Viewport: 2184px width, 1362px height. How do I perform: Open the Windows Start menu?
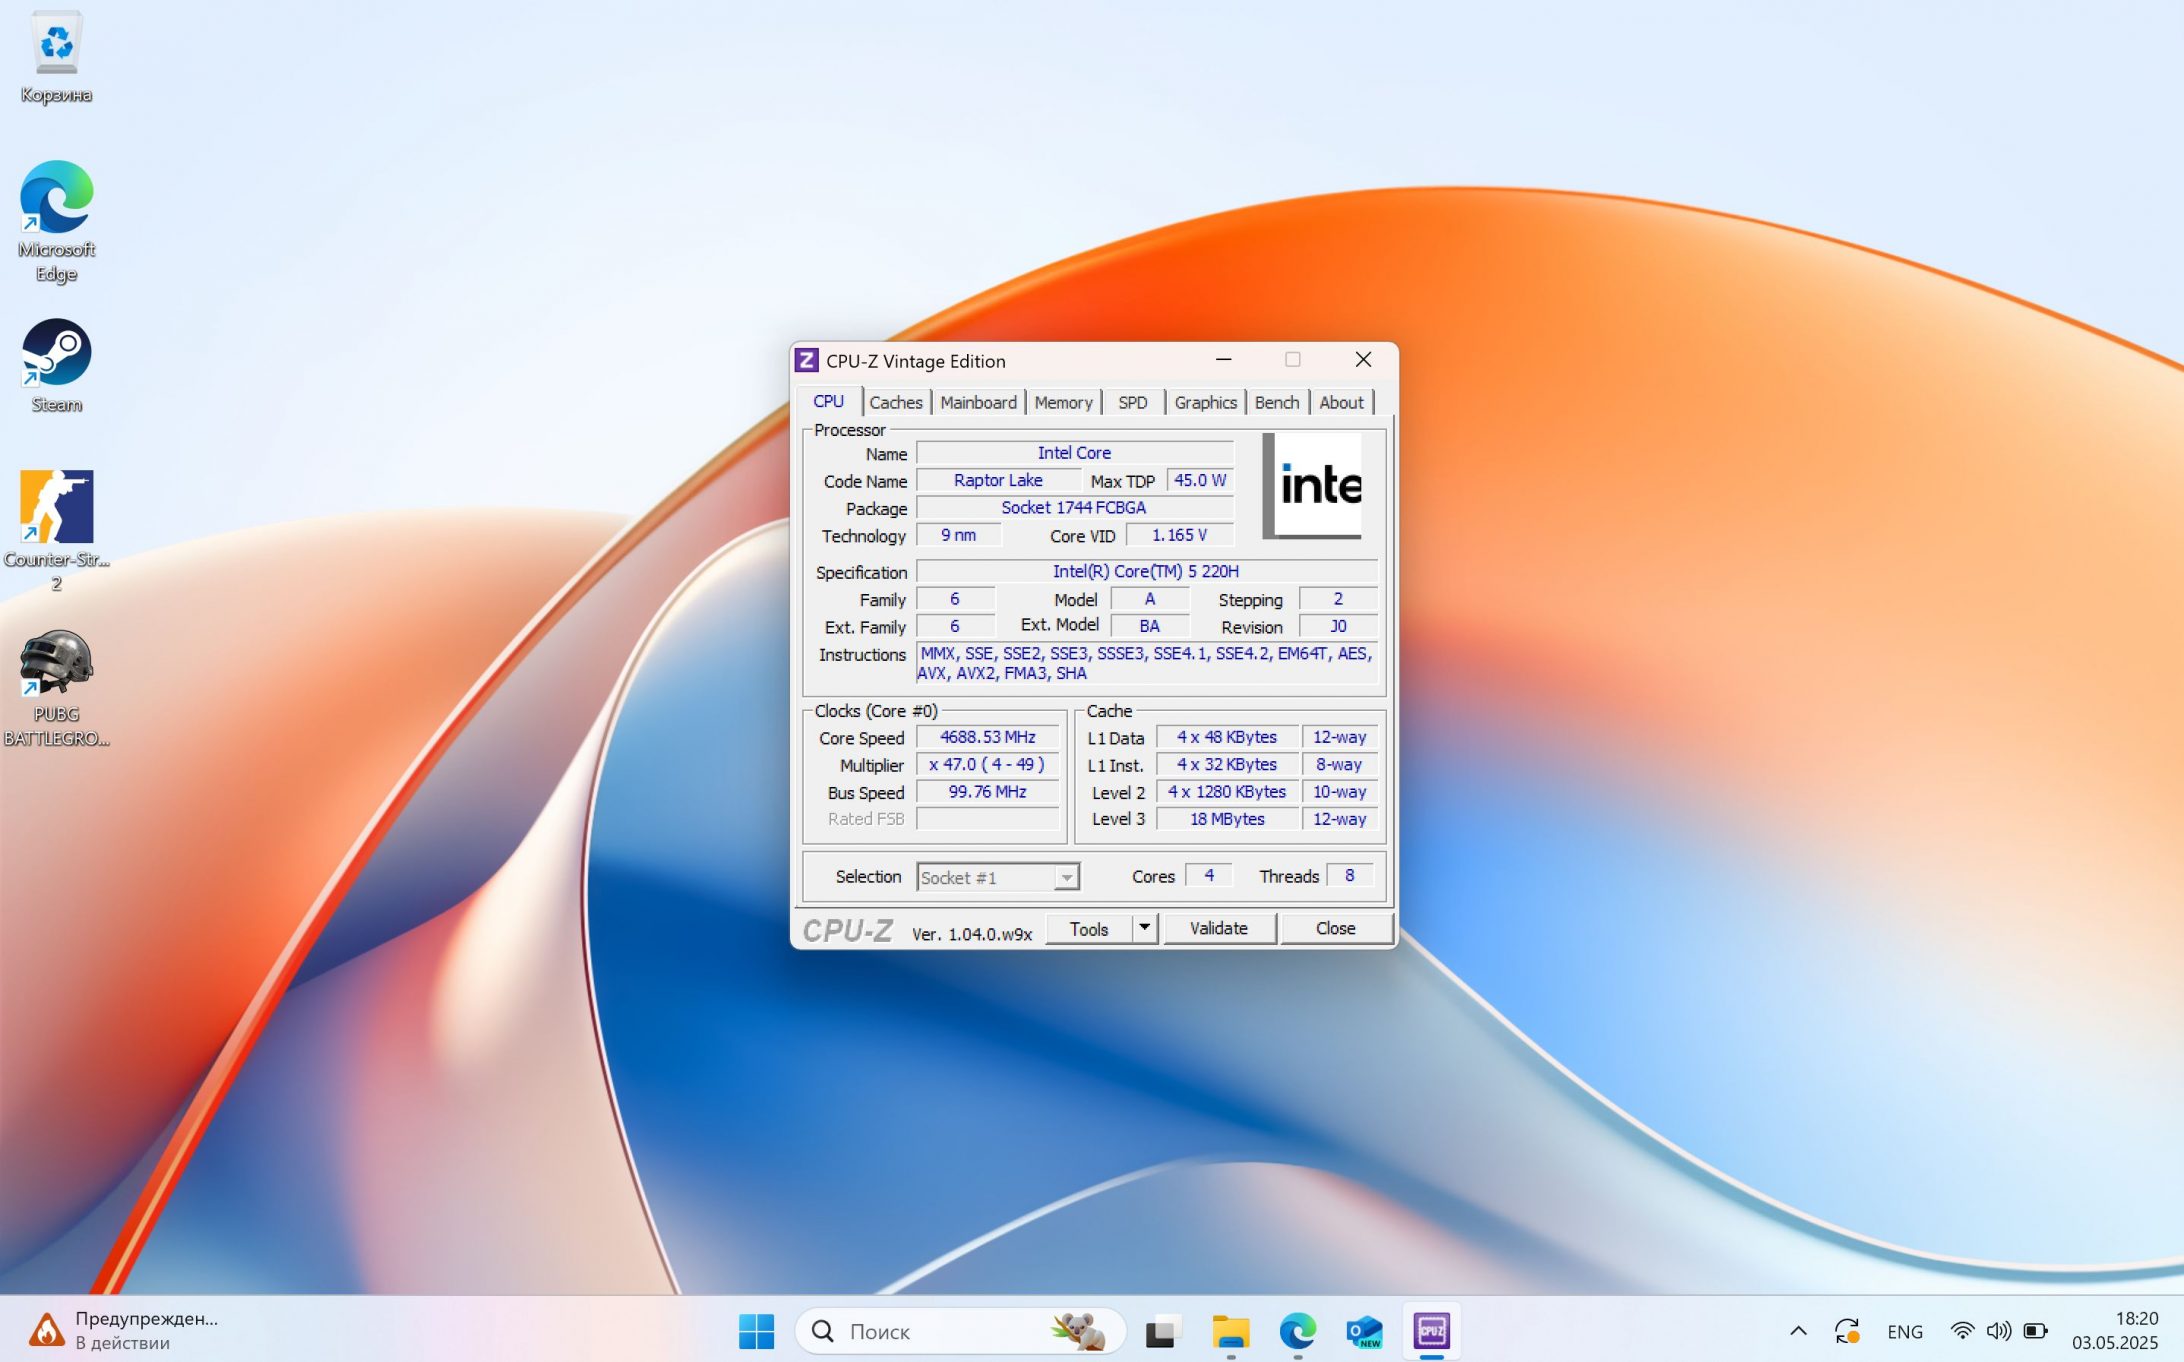(756, 1331)
